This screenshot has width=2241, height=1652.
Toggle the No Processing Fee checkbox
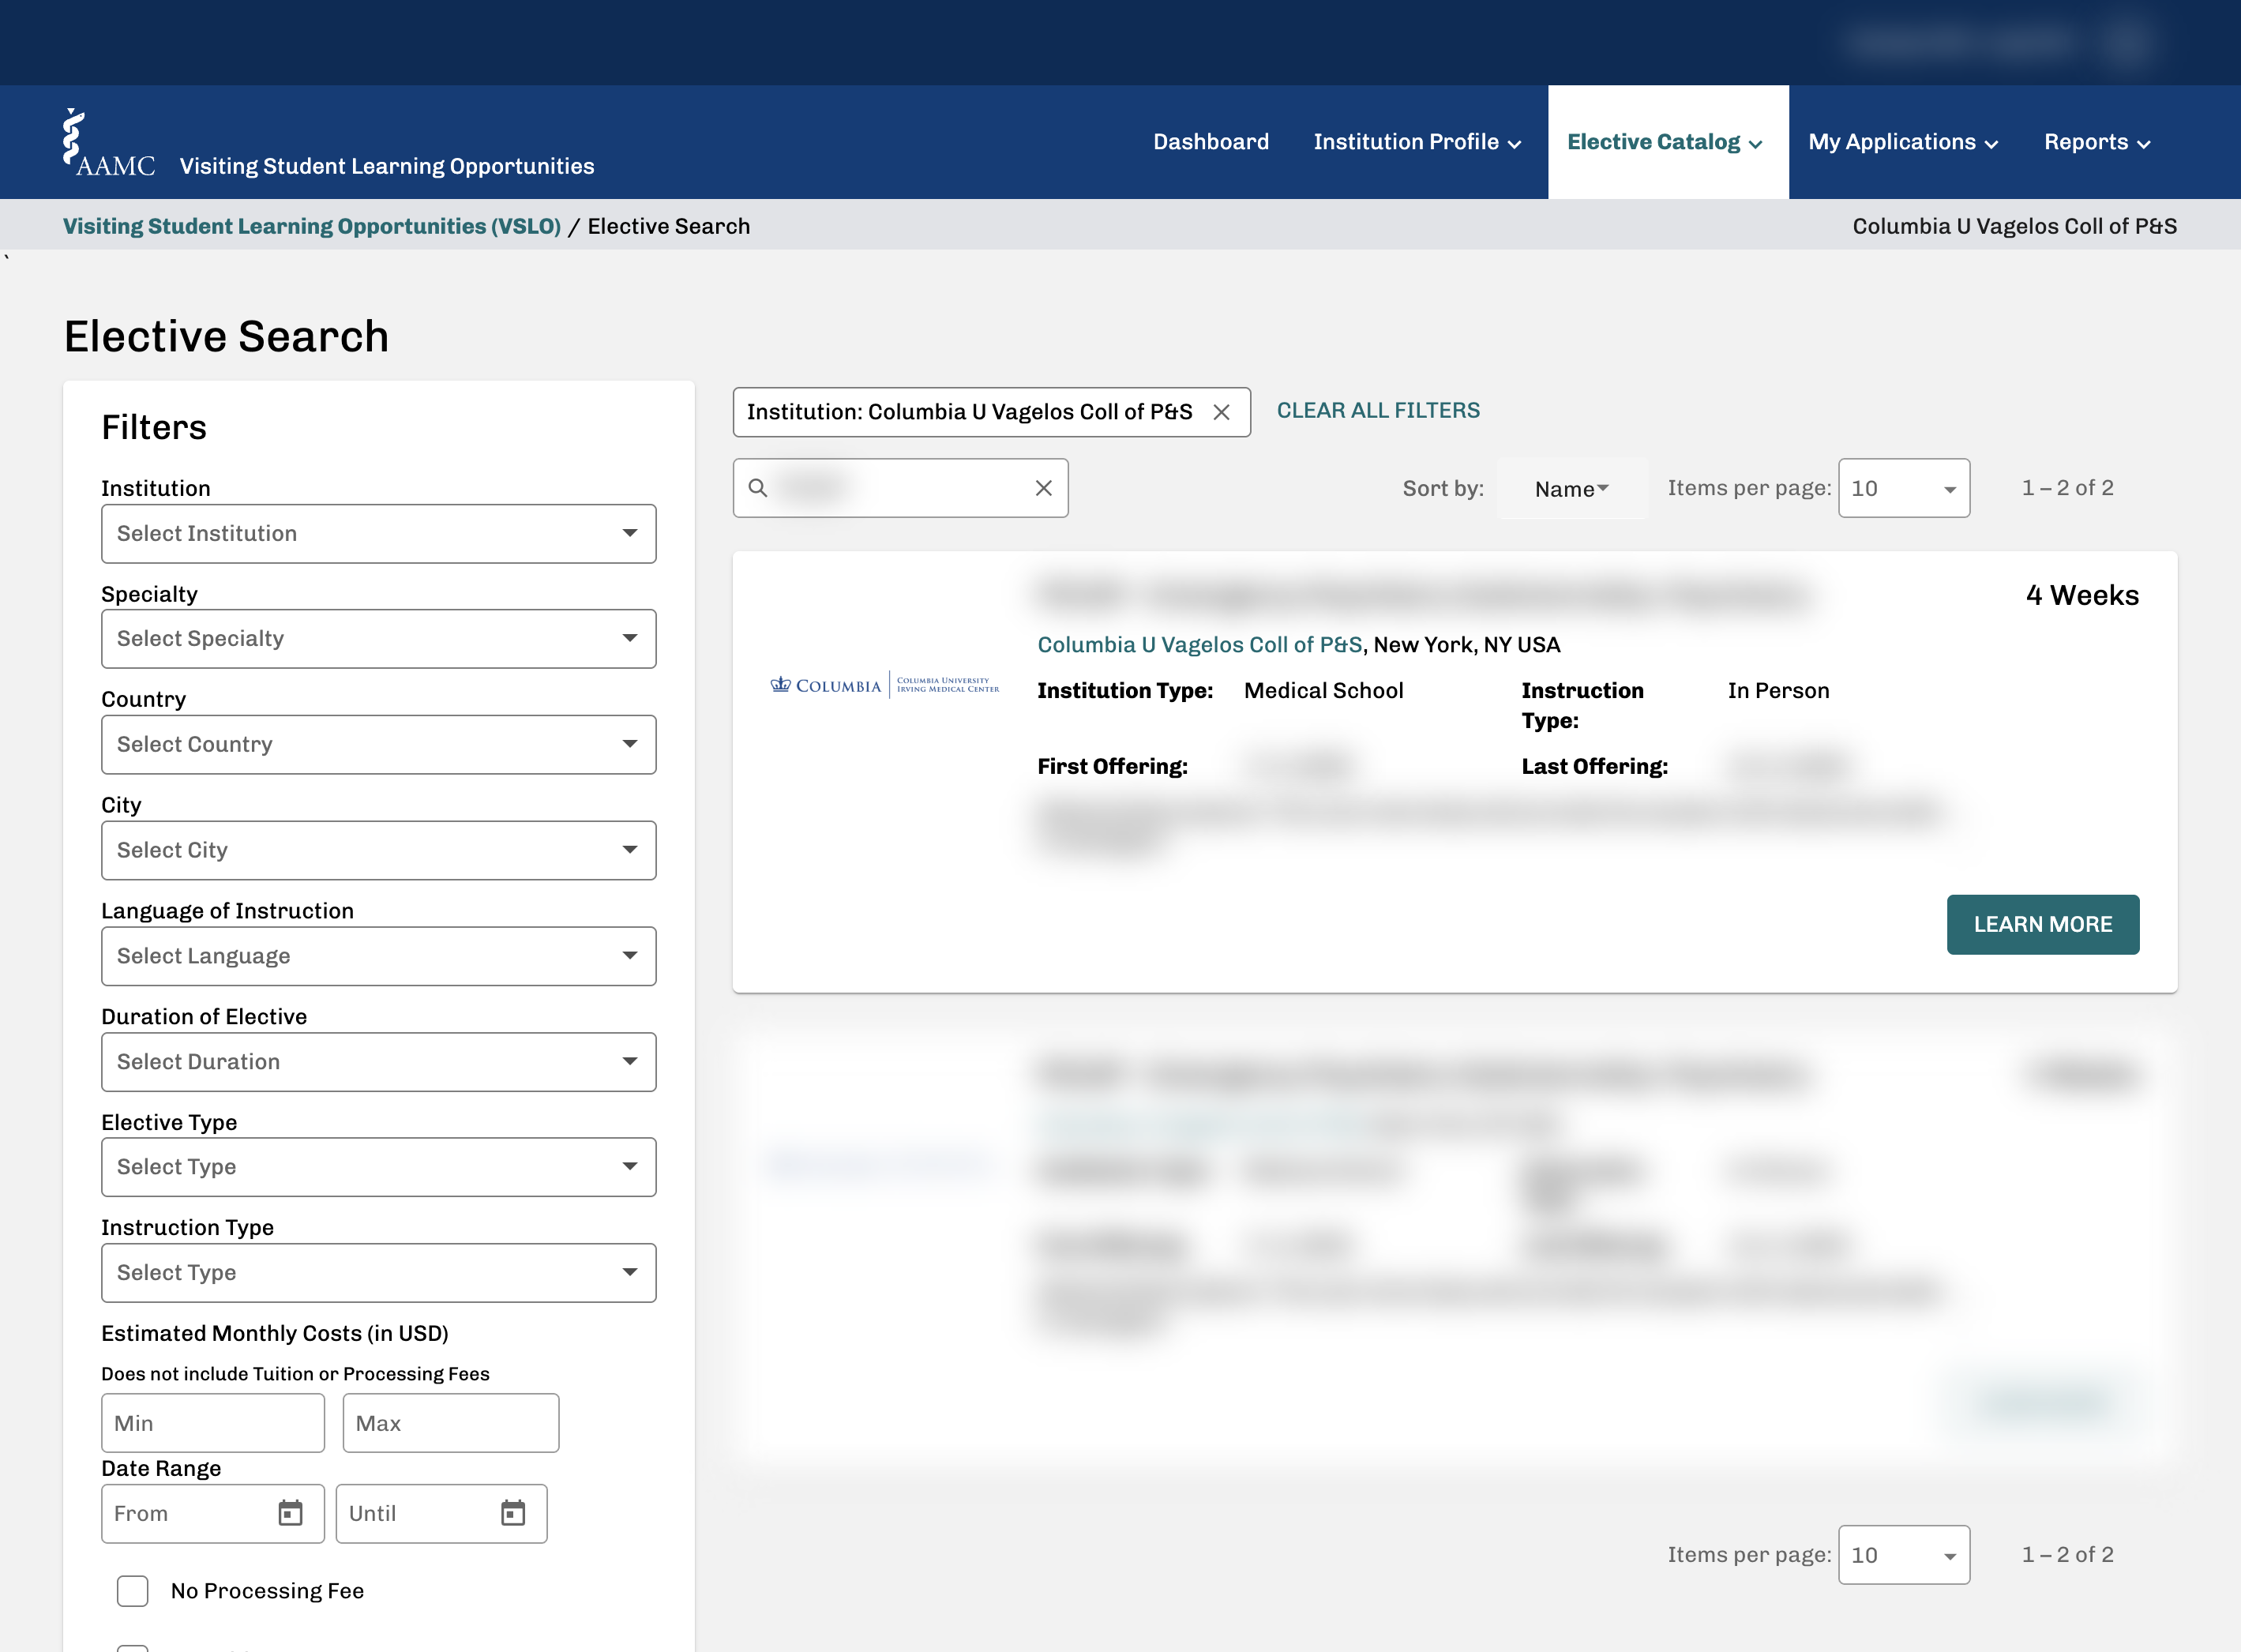132,1590
